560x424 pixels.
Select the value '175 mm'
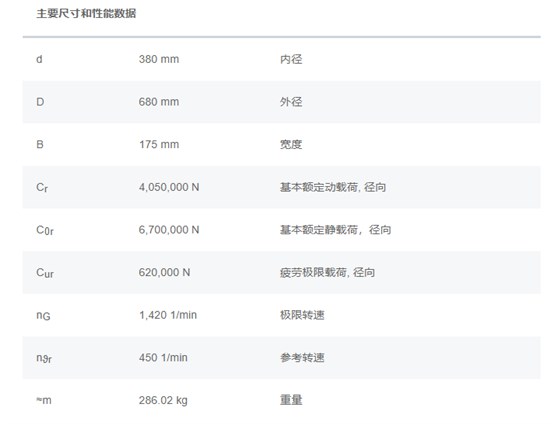tap(159, 144)
